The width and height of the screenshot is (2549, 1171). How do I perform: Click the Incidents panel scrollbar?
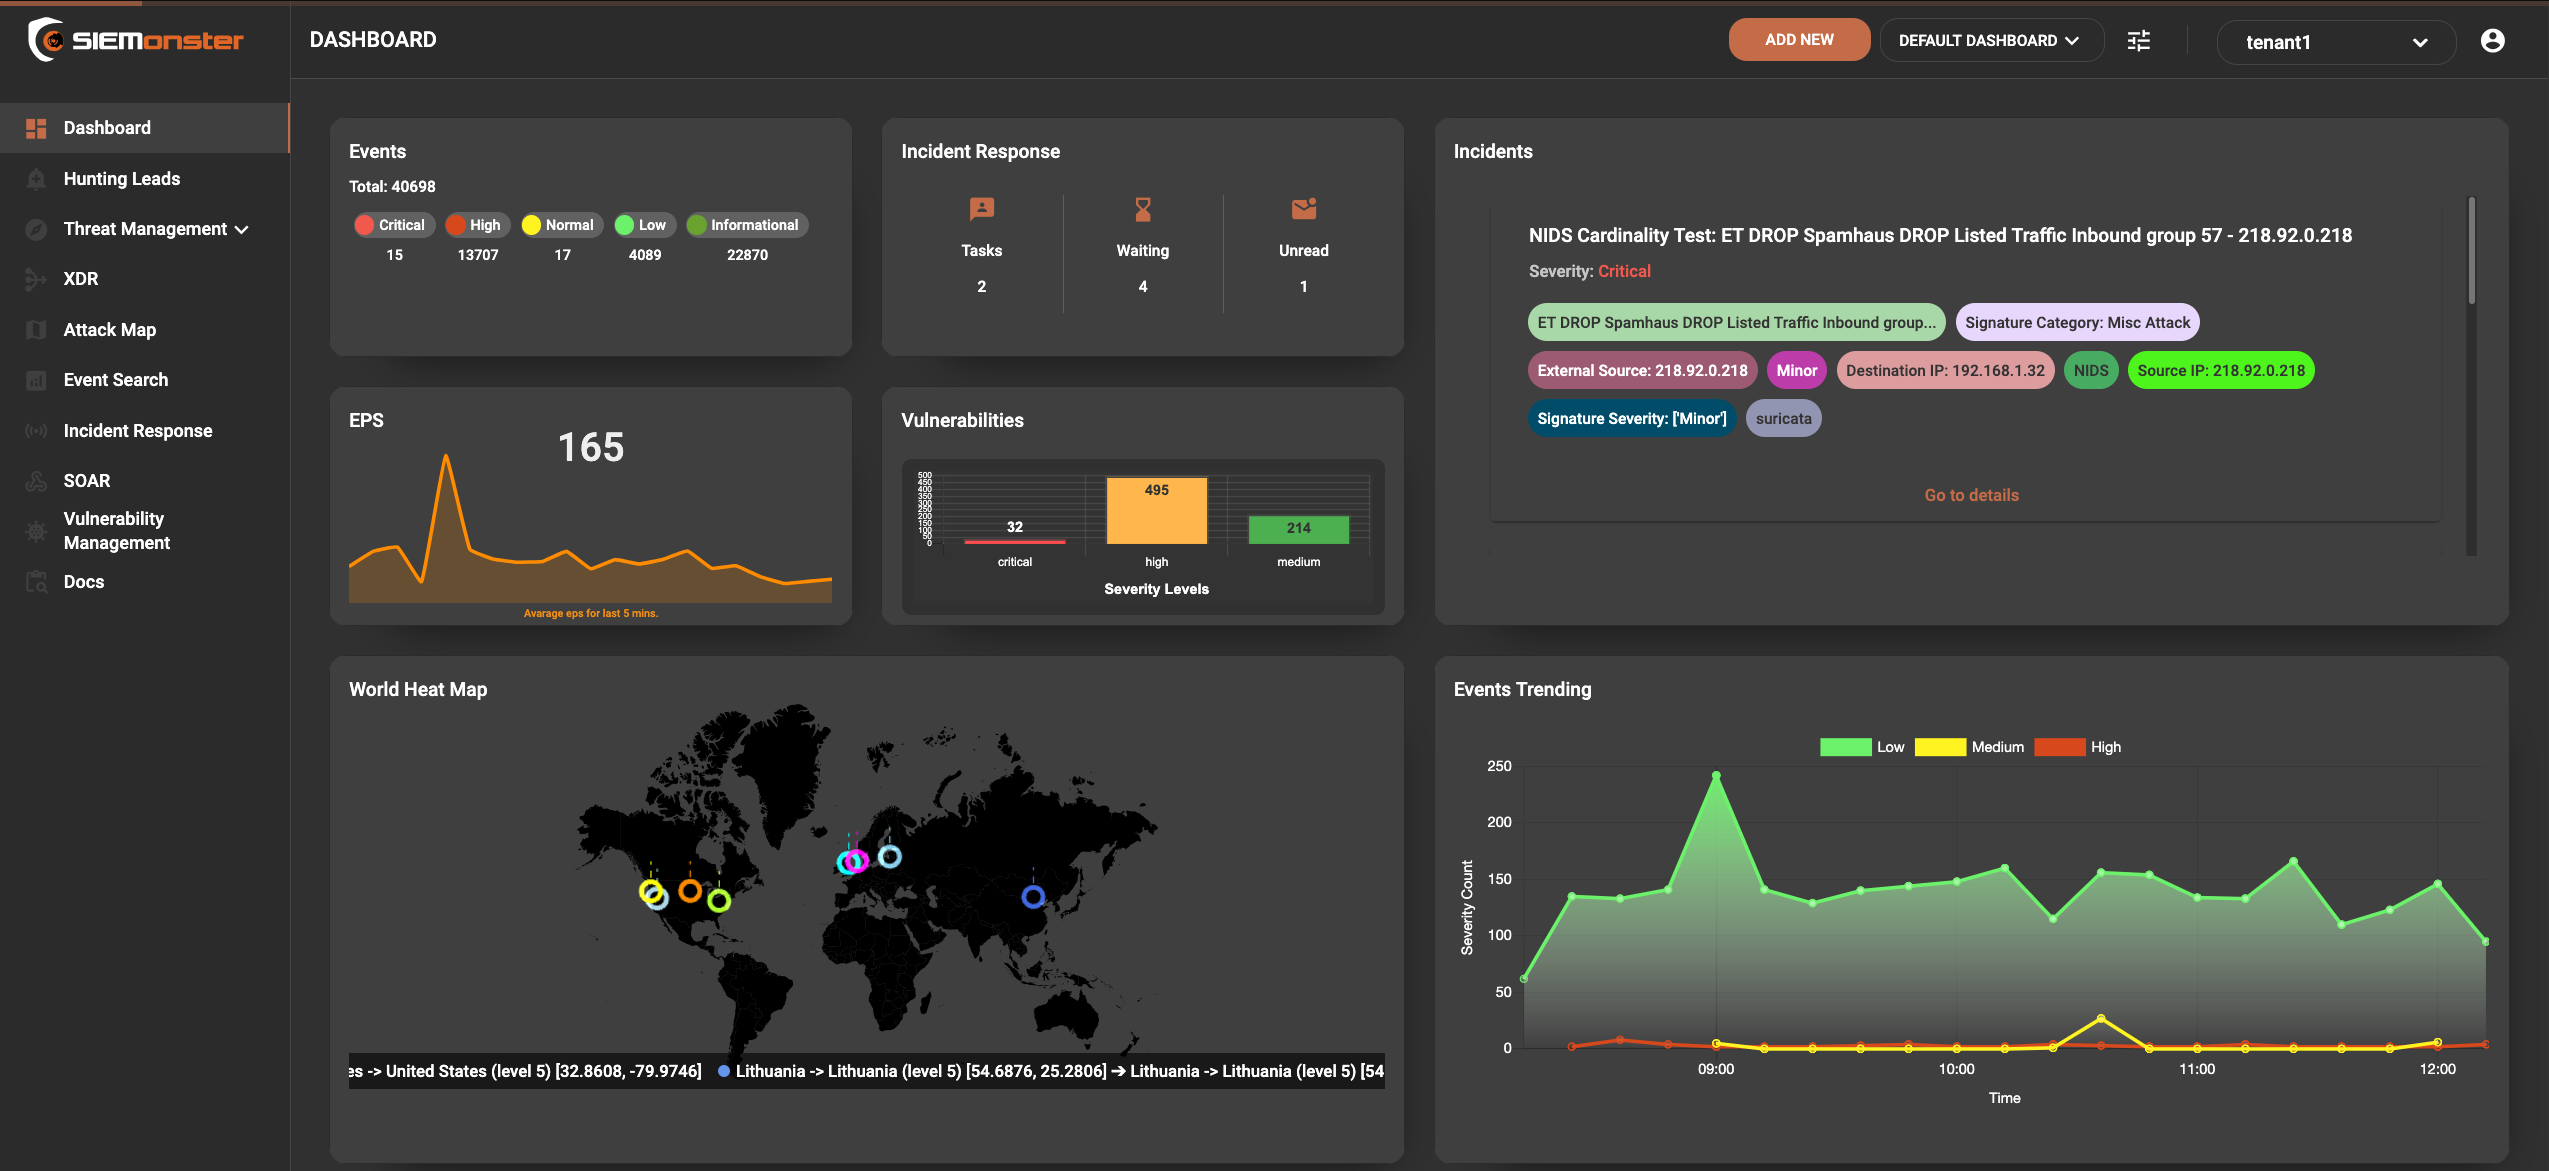point(2471,250)
